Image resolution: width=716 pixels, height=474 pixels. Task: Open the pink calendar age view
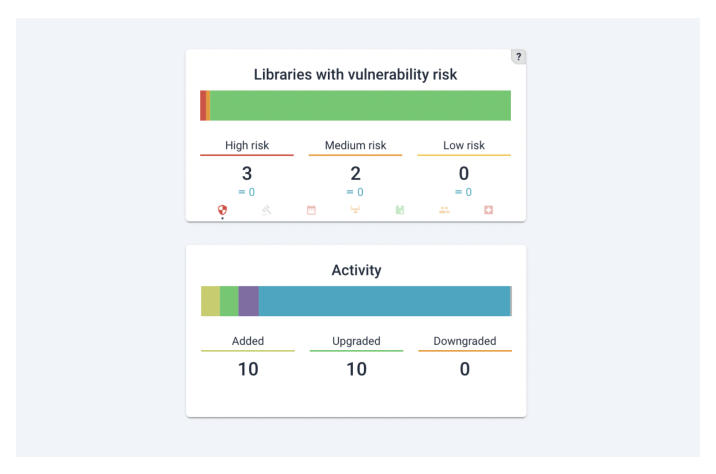pos(311,210)
